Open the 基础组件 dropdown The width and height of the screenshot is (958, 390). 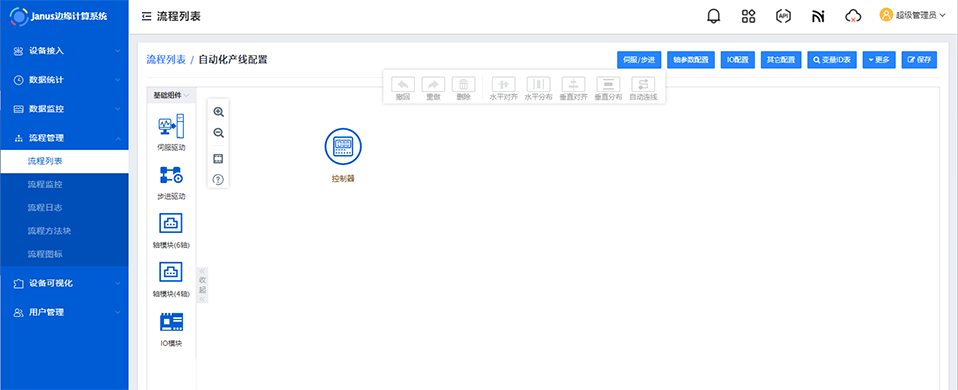[171, 95]
